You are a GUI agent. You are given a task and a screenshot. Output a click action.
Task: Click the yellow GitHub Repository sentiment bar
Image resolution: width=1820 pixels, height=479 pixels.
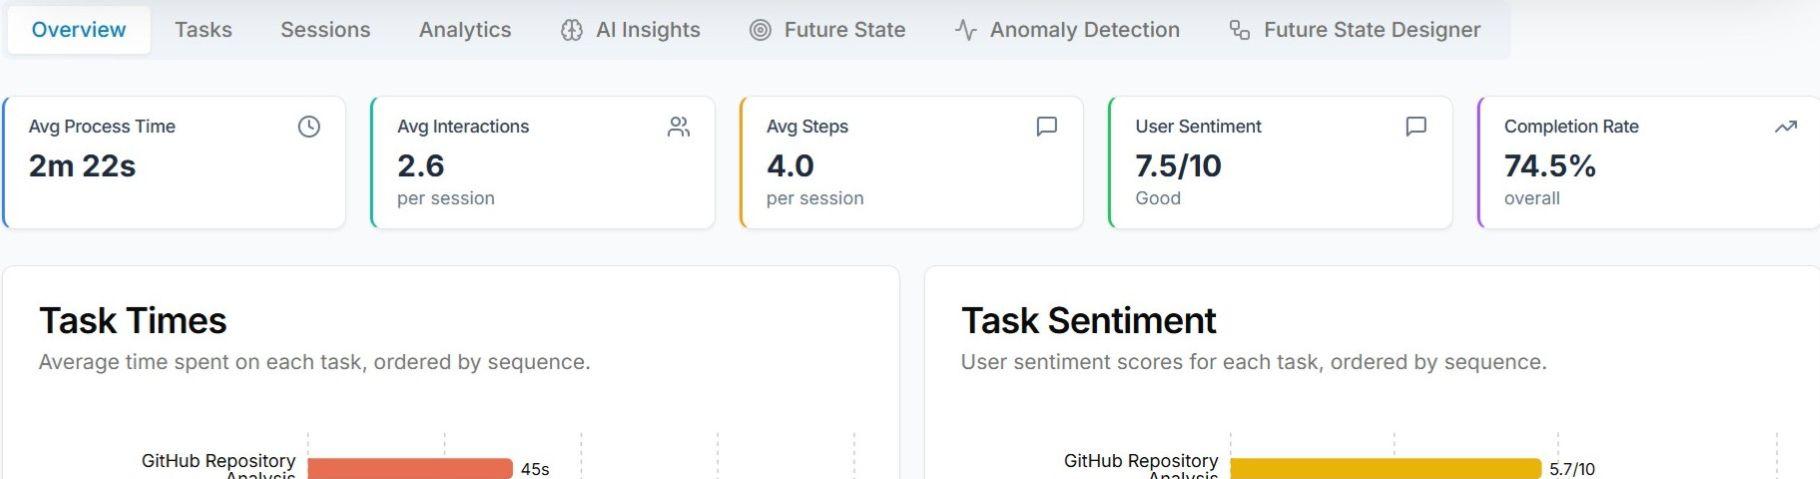pyautogui.click(x=1385, y=468)
